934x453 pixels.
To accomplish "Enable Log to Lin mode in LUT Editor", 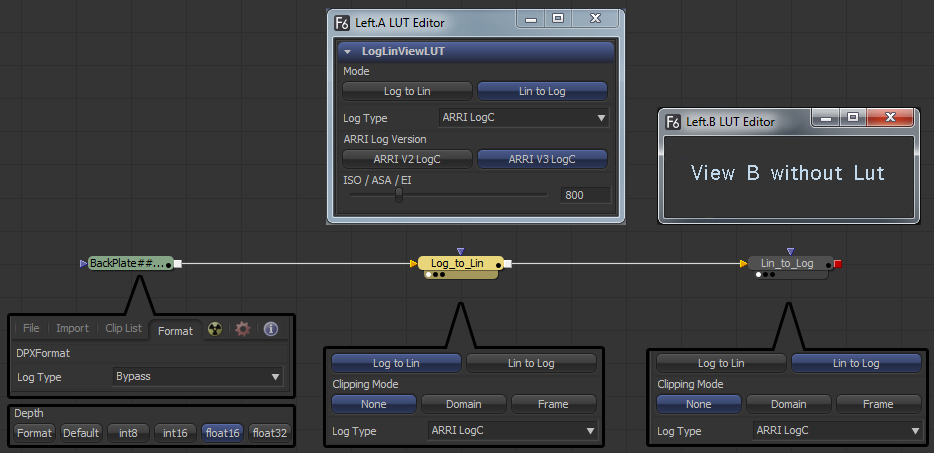I will coord(407,91).
